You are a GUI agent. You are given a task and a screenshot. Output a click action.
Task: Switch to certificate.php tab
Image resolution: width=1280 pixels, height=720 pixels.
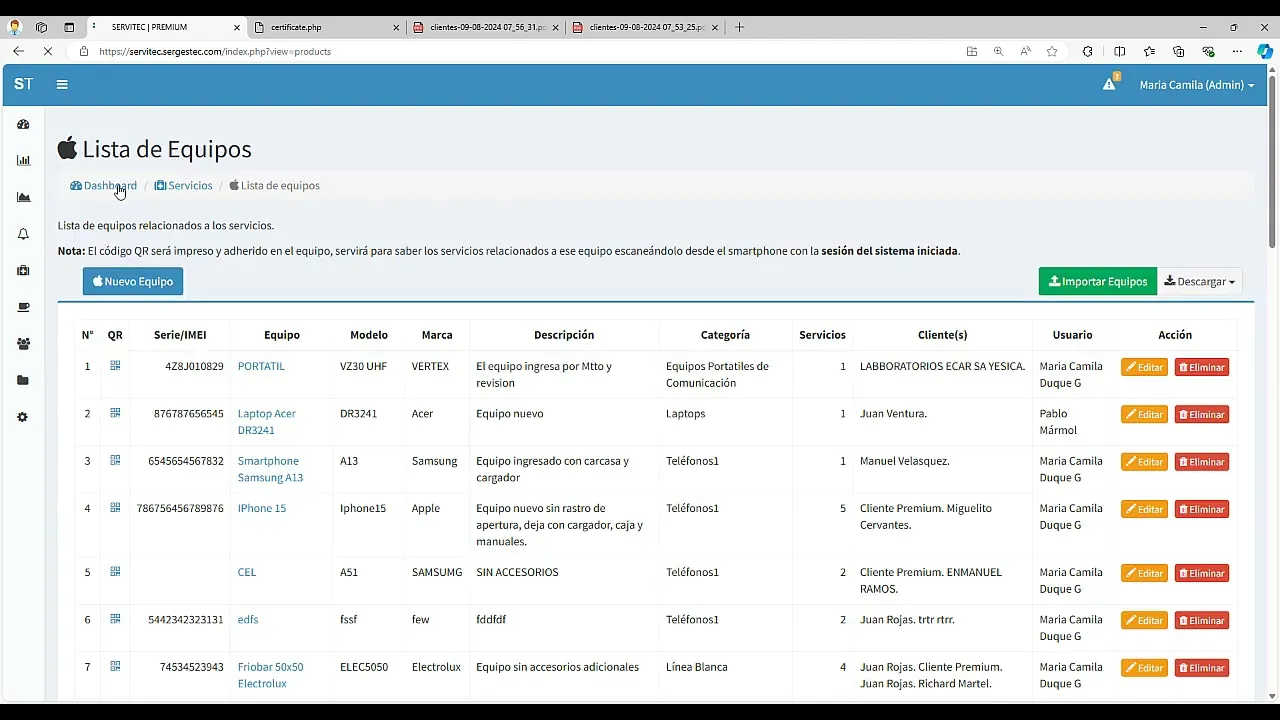[x=325, y=27]
